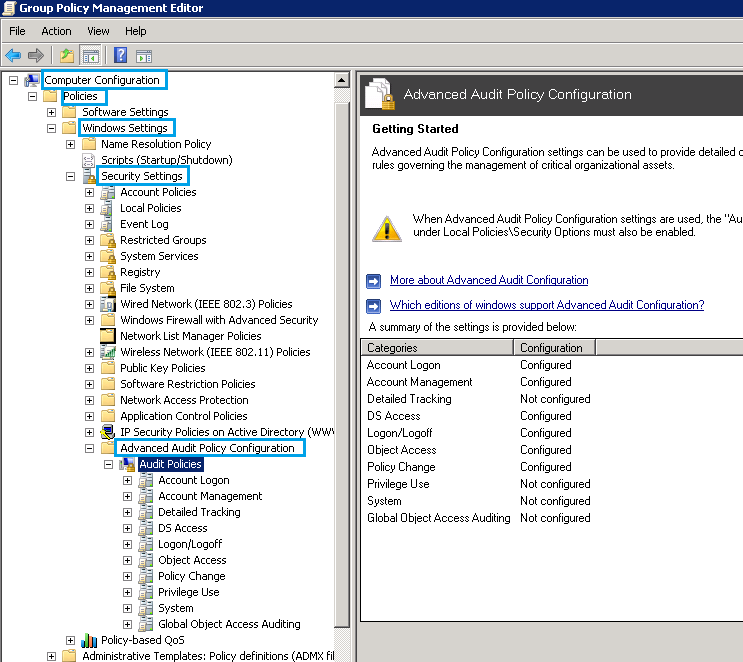Click the Account Policies icon
The width and height of the screenshot is (743, 662).
point(108,192)
